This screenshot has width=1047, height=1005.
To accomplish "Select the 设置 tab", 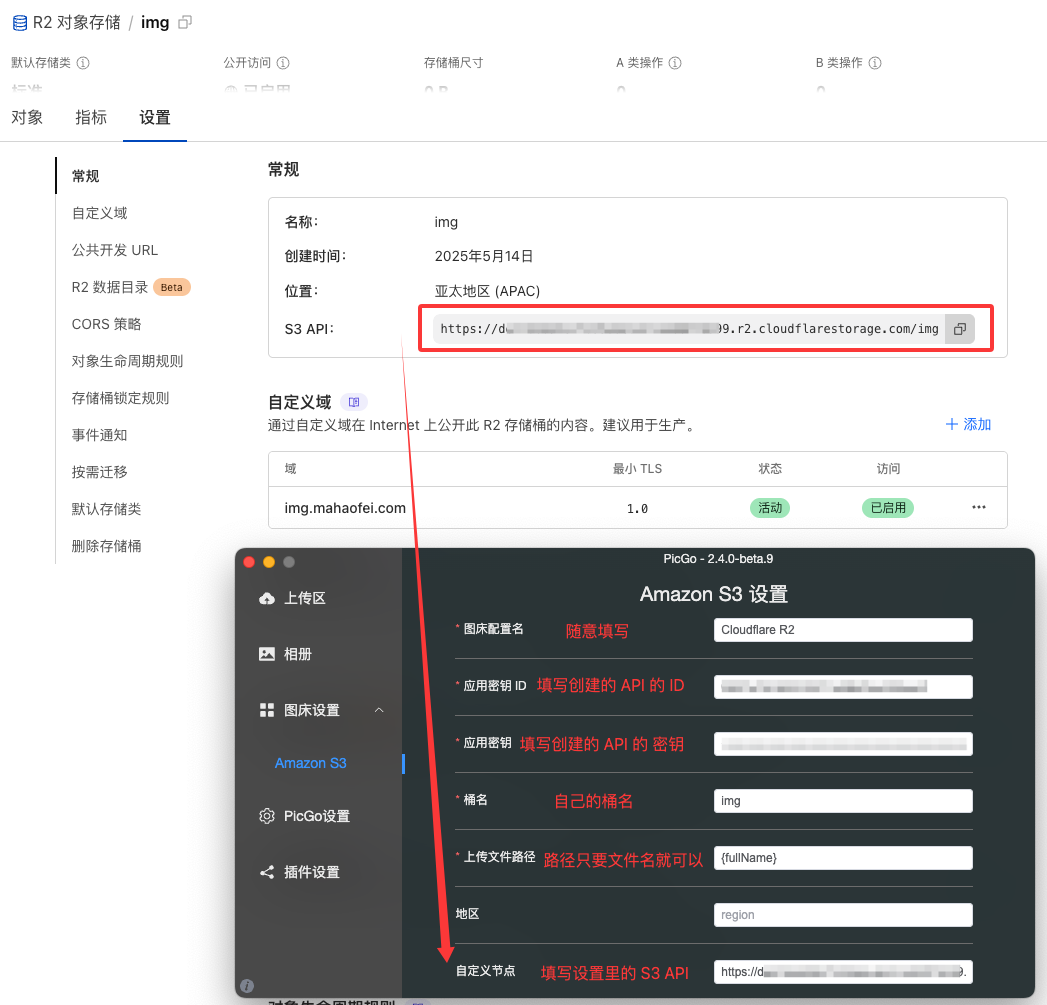I will [x=155, y=118].
